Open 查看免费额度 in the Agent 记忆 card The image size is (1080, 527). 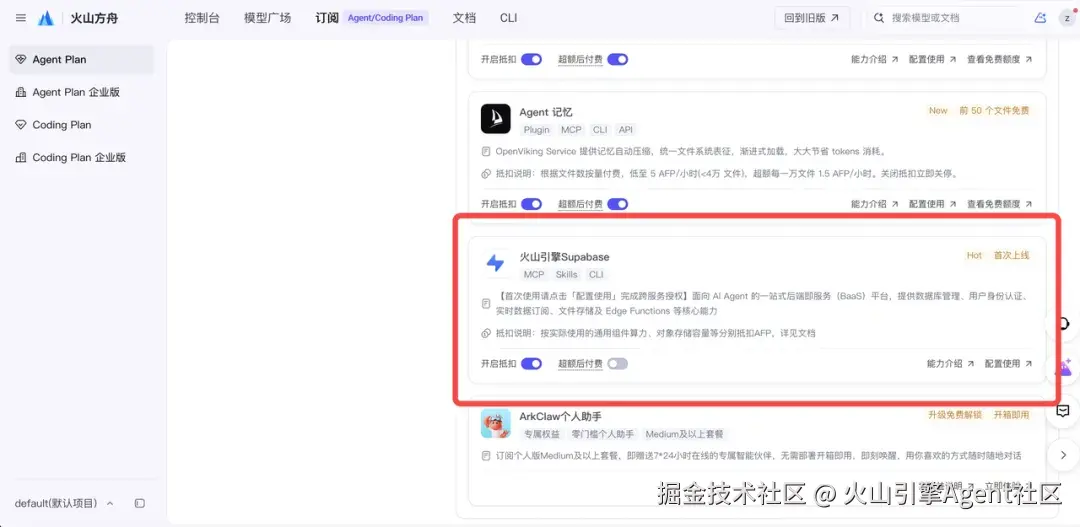999,204
